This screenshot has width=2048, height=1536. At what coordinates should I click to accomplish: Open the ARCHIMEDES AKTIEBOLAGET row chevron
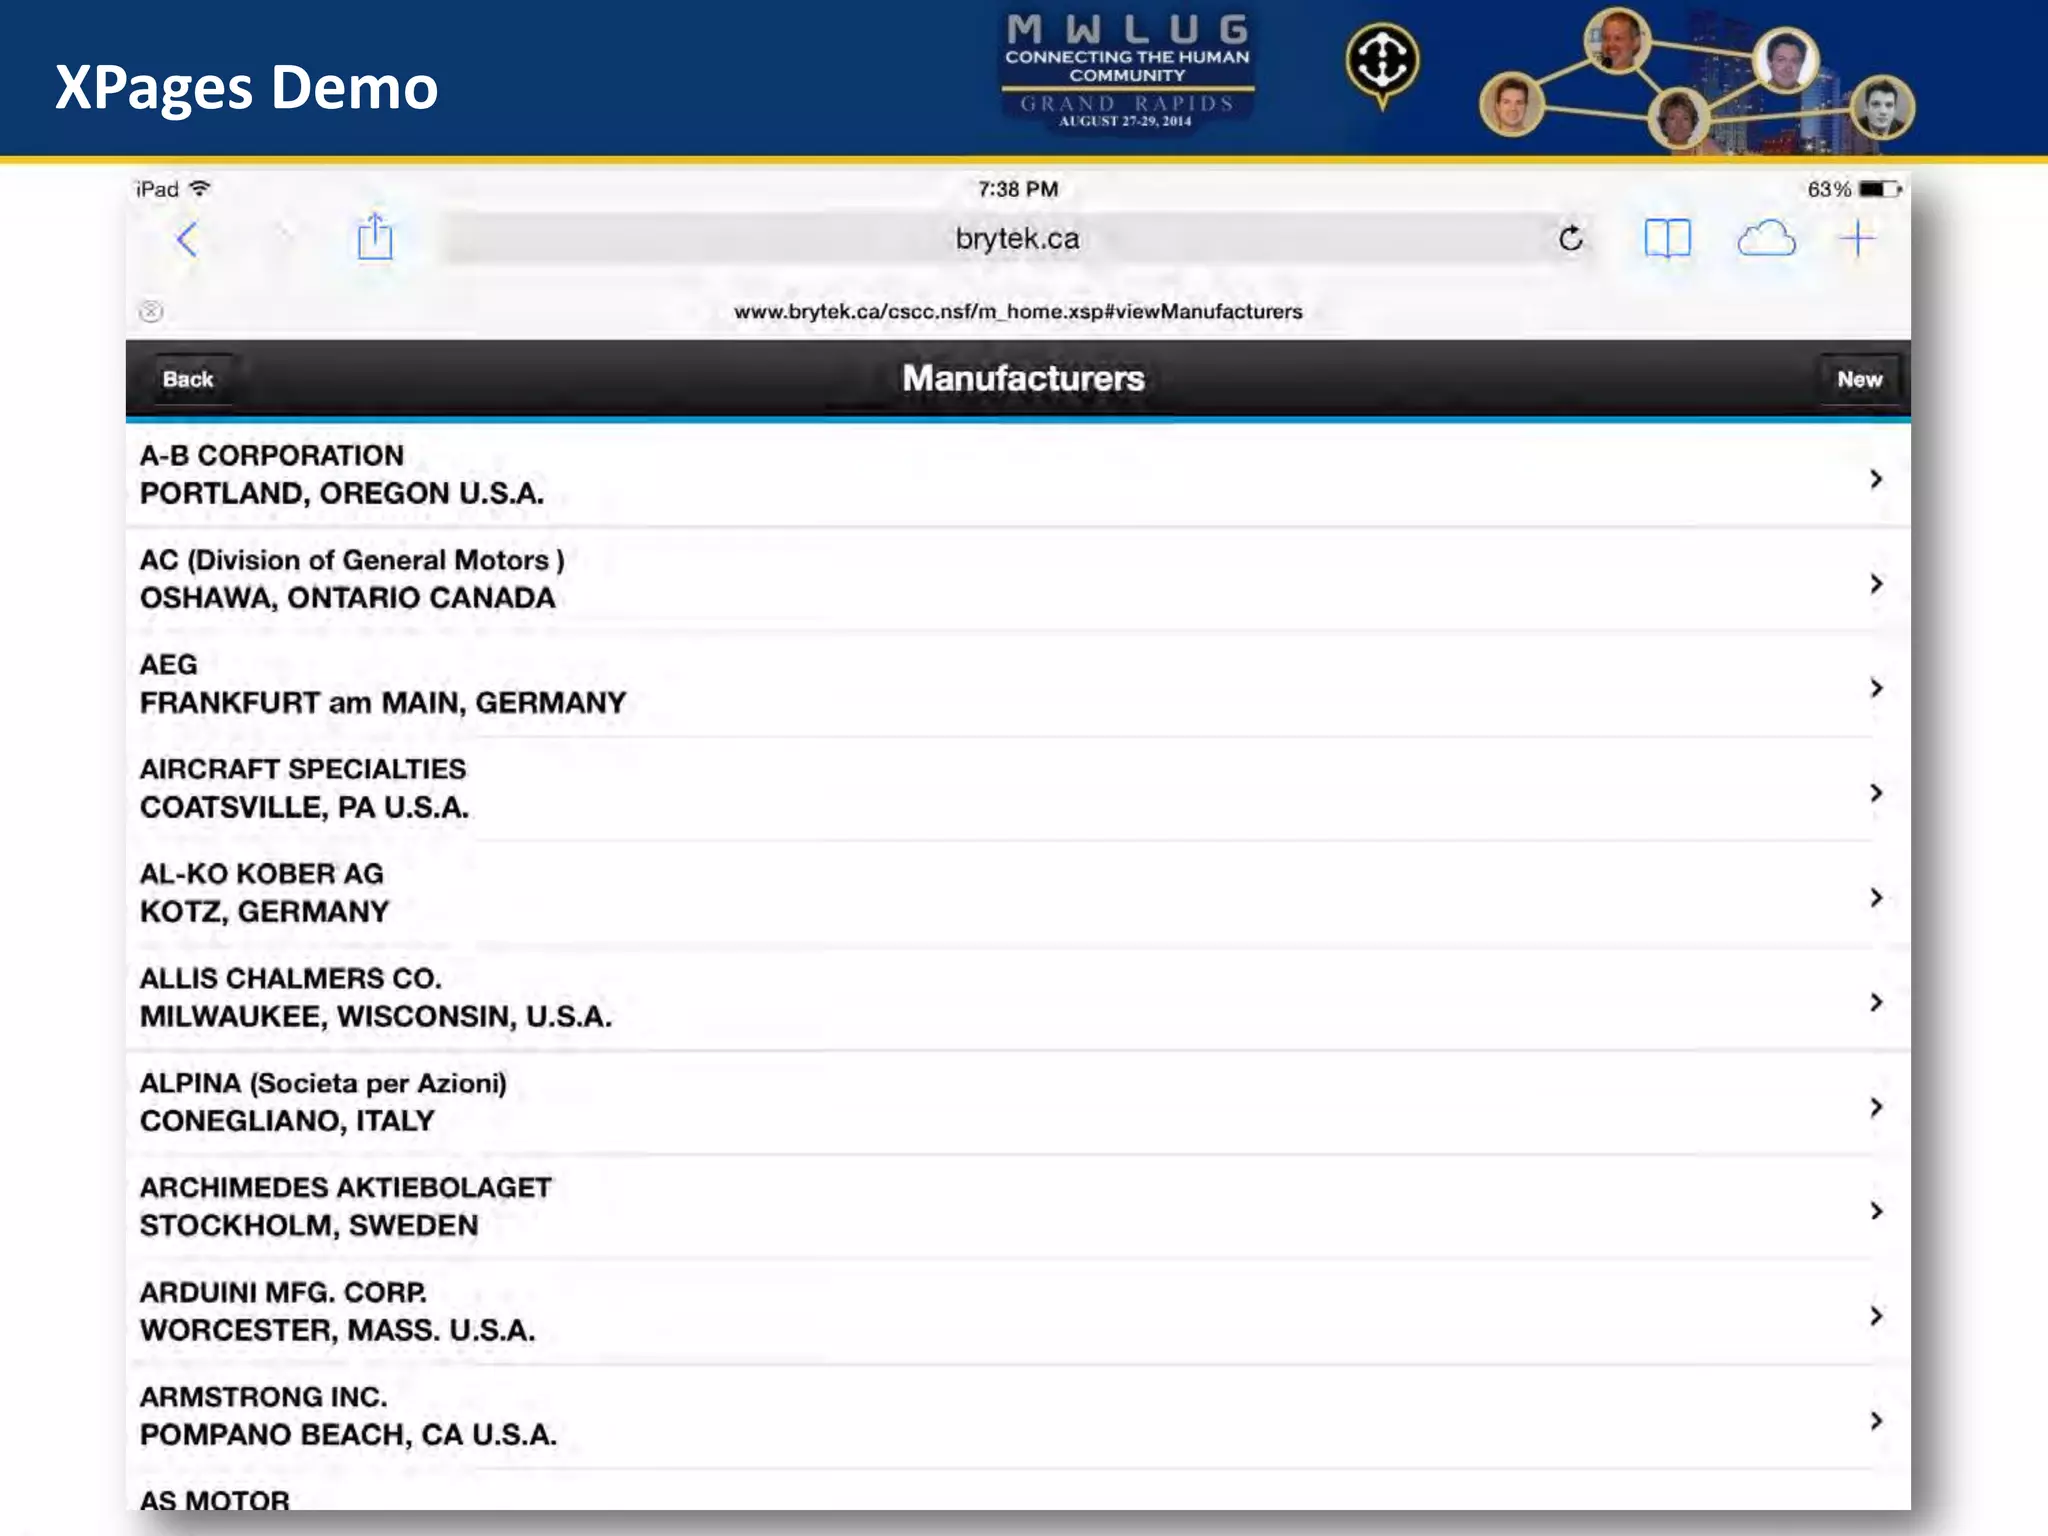(1876, 1211)
